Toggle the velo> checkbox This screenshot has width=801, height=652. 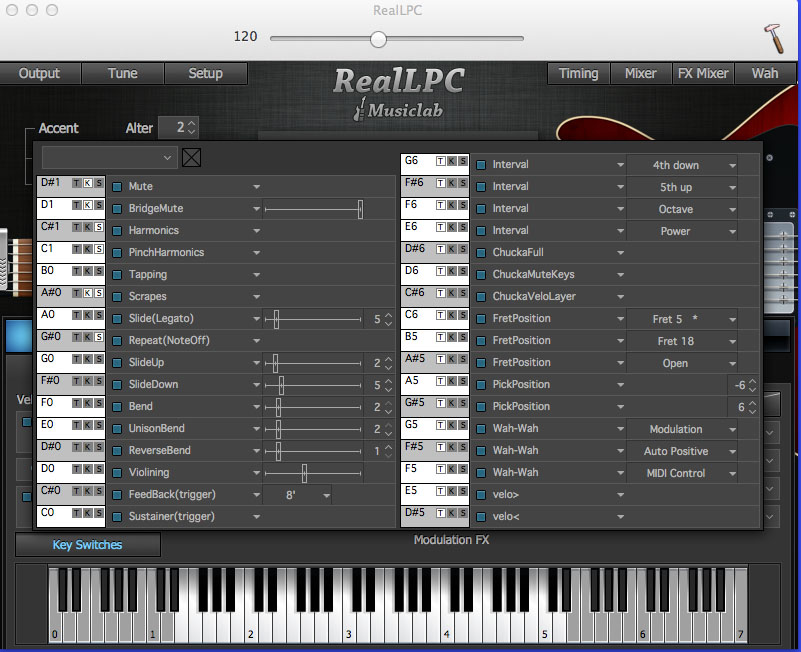pos(481,495)
